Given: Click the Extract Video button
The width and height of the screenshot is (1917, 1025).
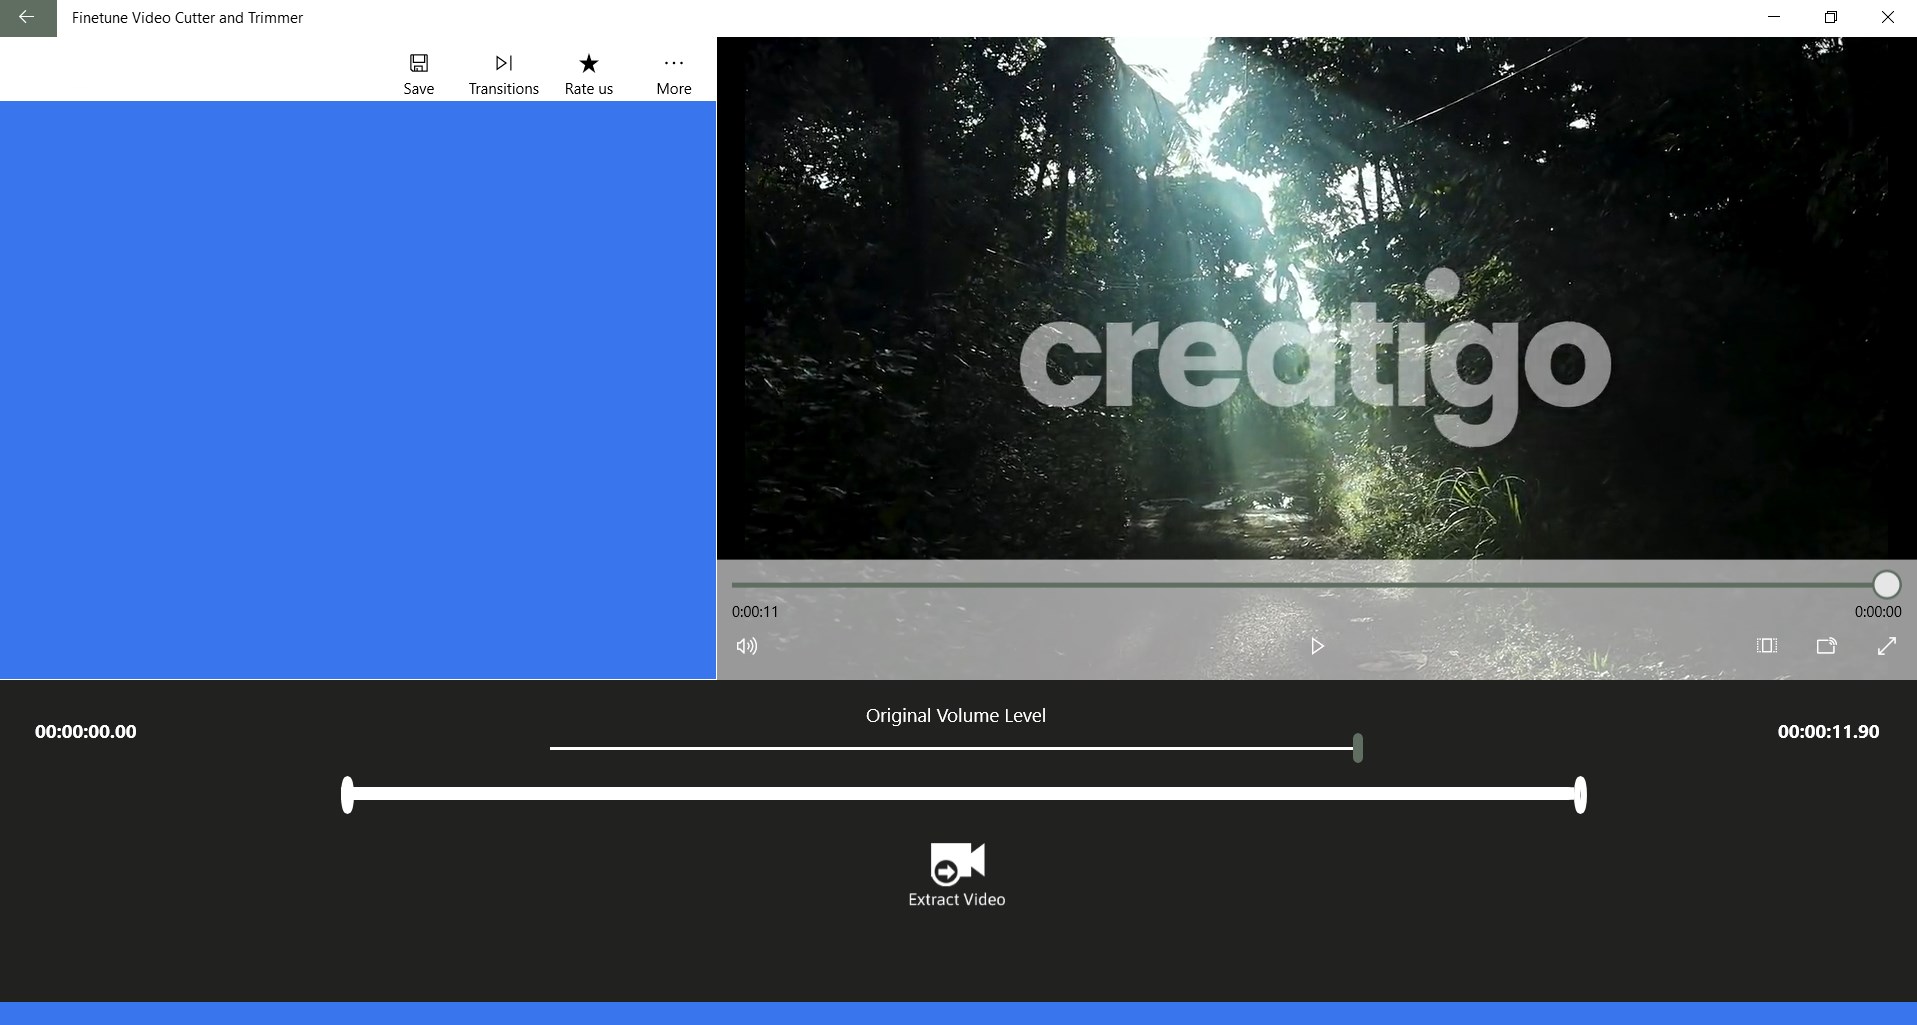Looking at the screenshot, I should coord(955,875).
